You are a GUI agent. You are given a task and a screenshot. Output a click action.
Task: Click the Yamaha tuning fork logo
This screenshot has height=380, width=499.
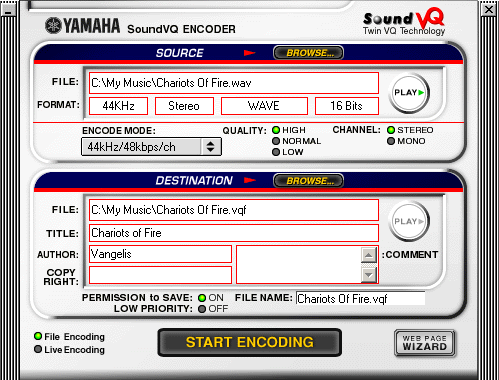coord(53,26)
